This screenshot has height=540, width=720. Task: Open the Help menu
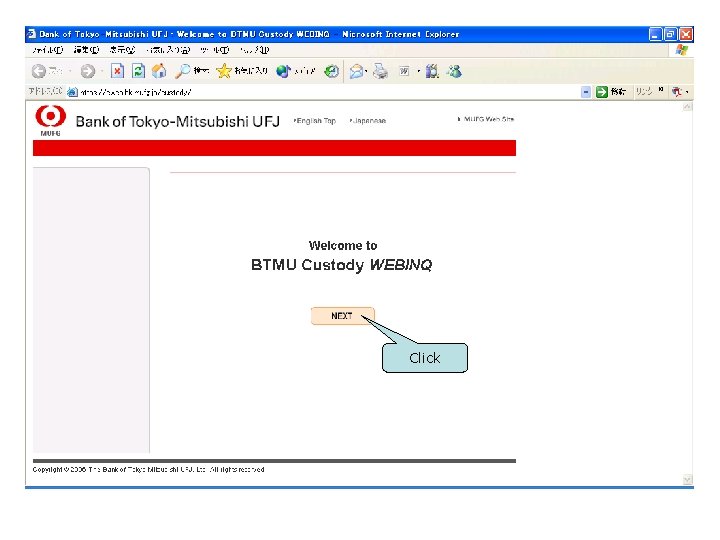pos(254,50)
